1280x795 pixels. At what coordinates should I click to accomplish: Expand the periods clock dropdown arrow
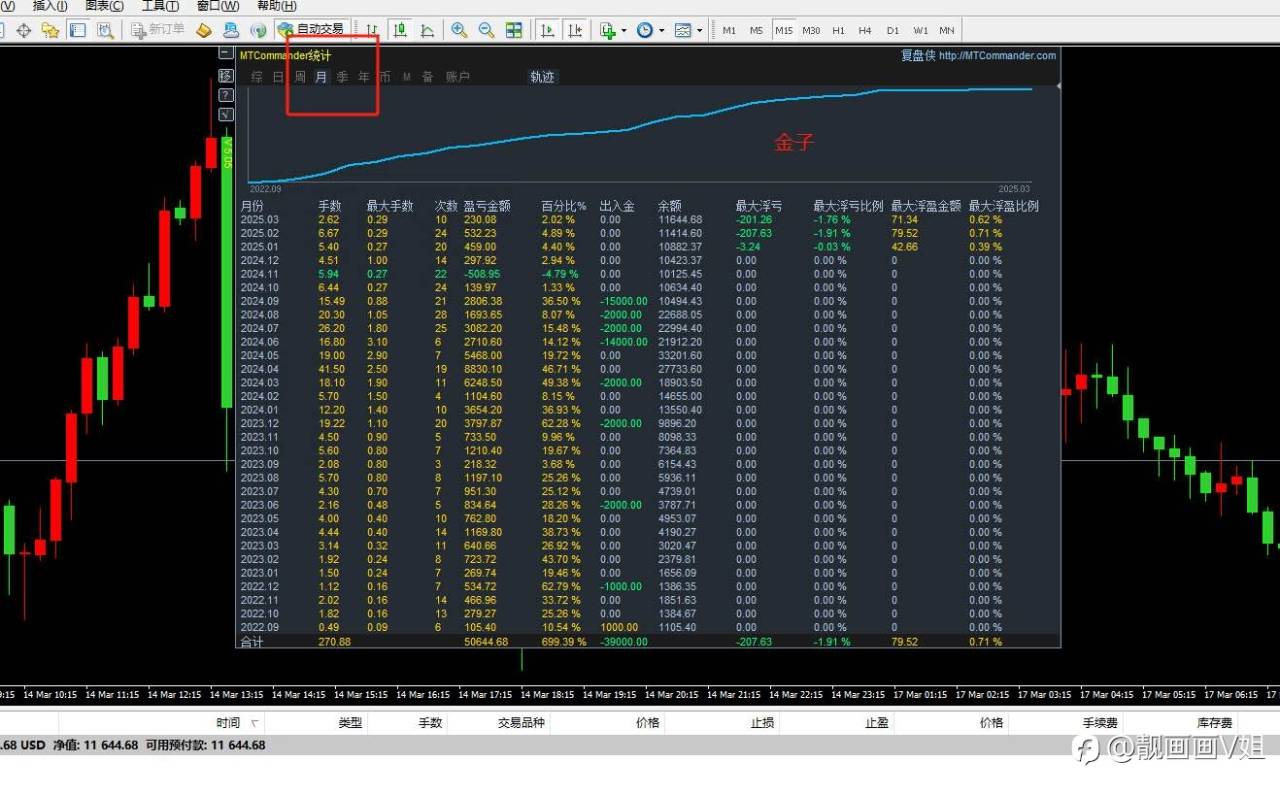[661, 30]
